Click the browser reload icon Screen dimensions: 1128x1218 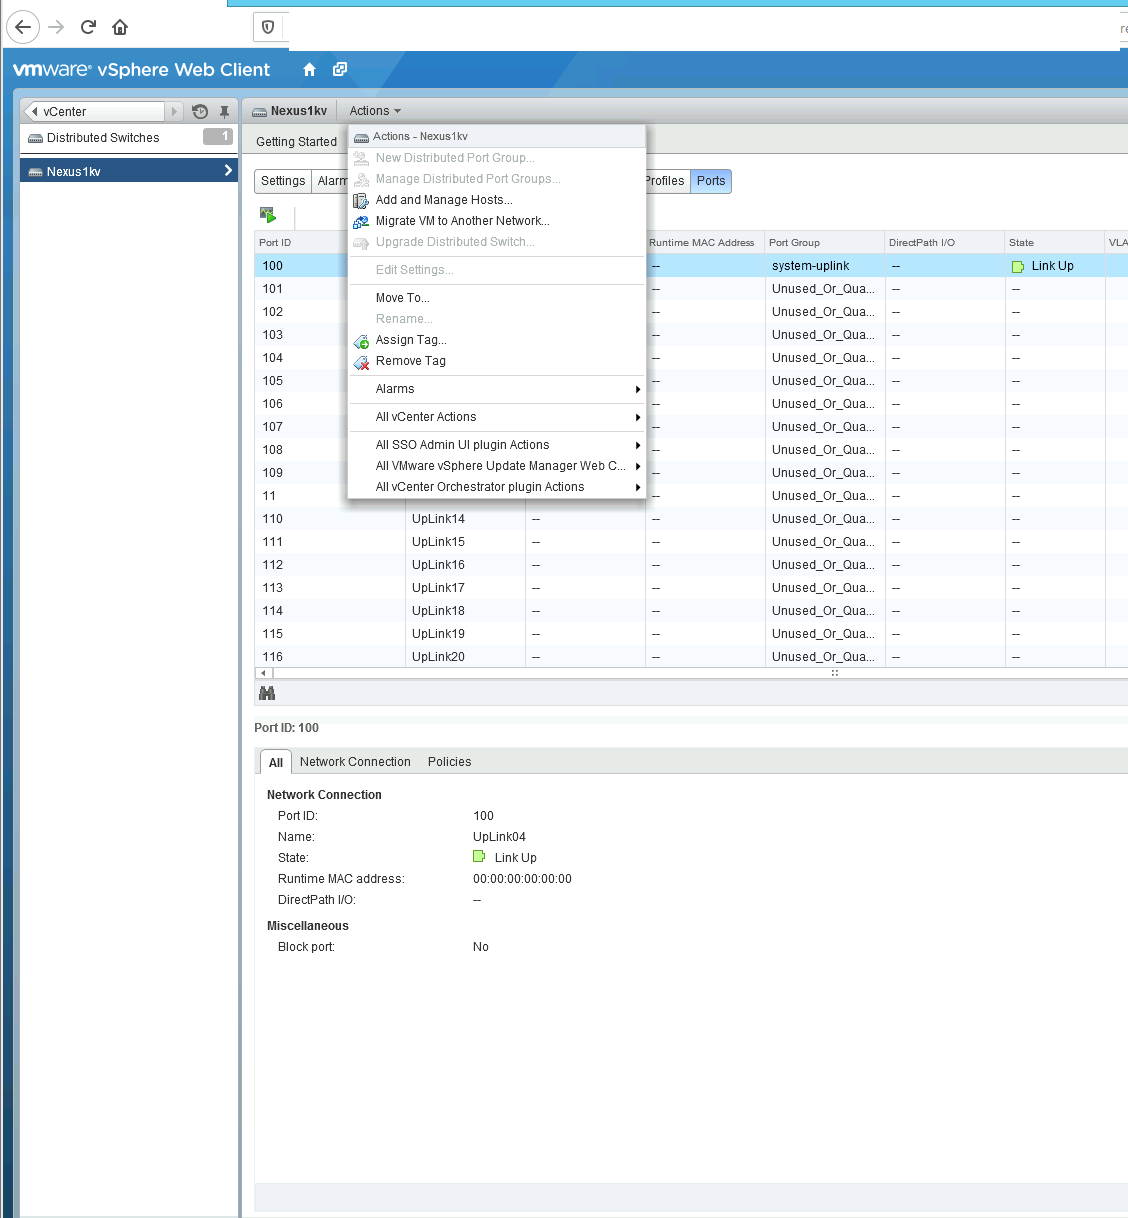click(x=88, y=27)
